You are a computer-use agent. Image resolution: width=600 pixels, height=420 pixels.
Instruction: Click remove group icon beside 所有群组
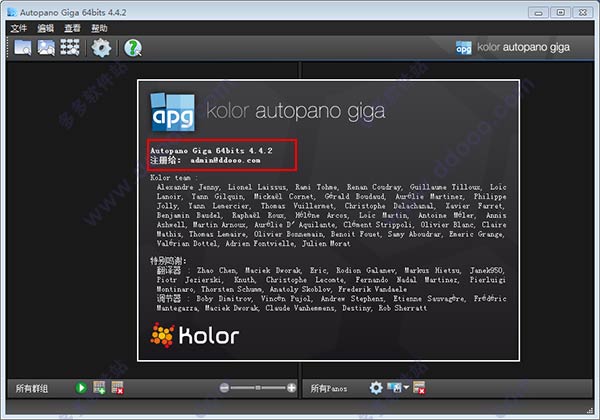click(117, 387)
